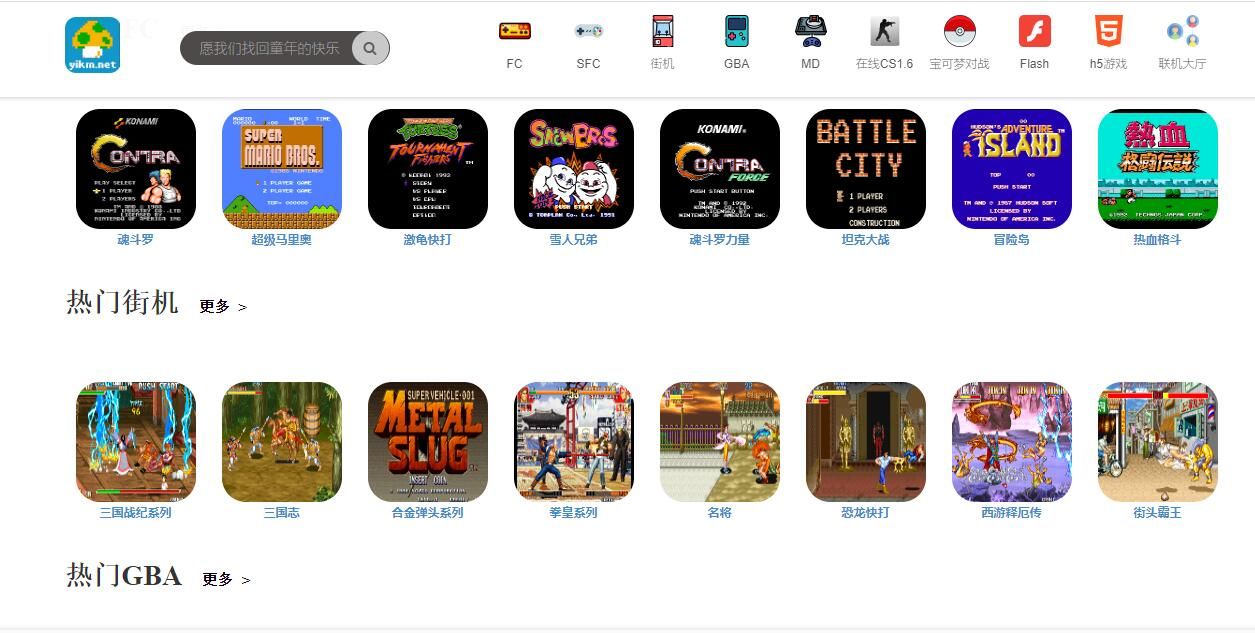Open the FC console category icon
The image size is (1255, 633).
515,31
